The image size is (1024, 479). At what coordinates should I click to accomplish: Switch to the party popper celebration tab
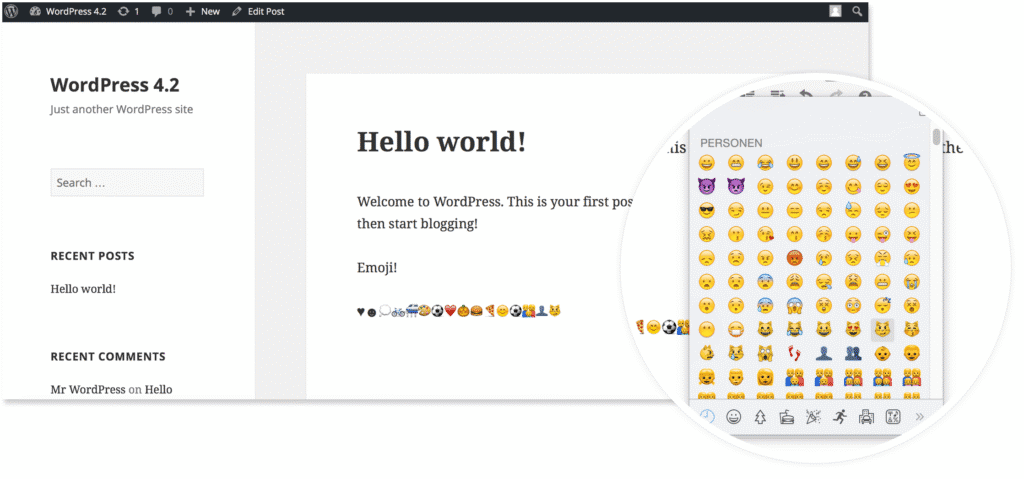[813, 416]
